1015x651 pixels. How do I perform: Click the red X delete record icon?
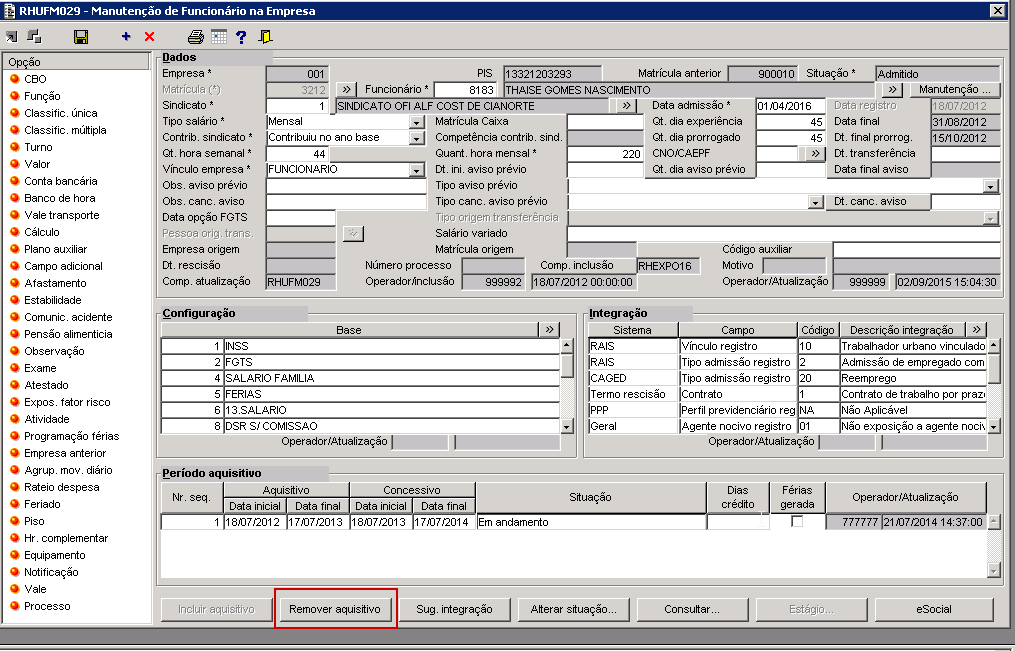point(150,37)
